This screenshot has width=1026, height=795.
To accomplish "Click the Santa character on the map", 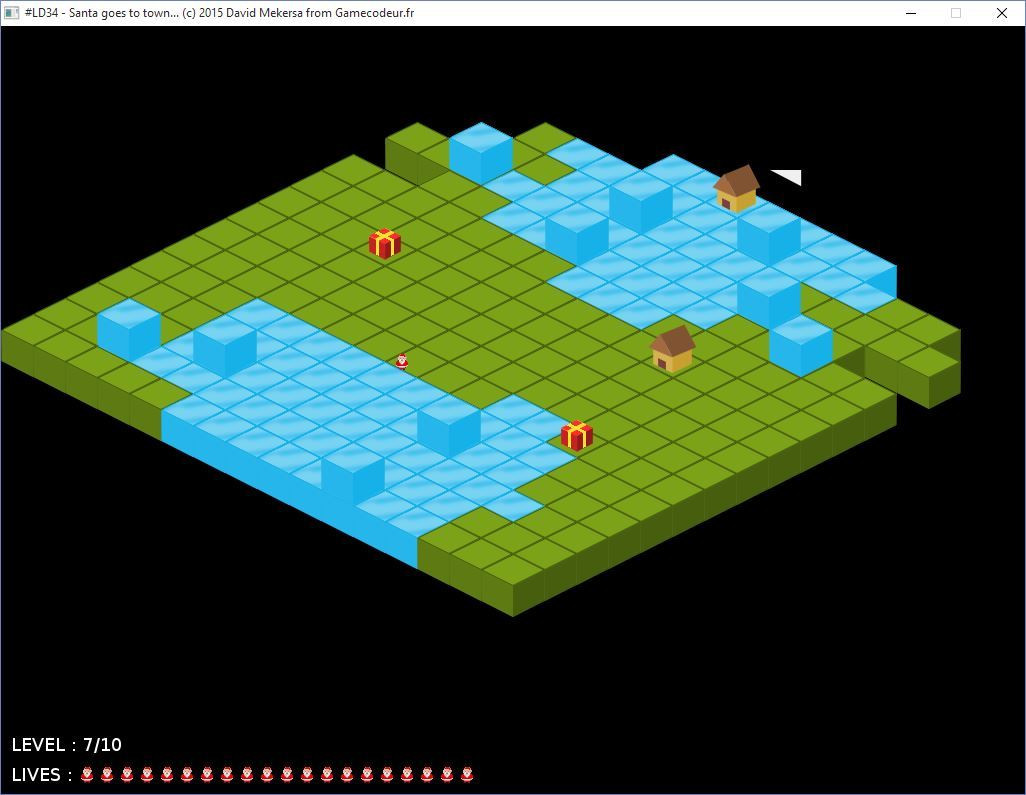I will tap(402, 361).
